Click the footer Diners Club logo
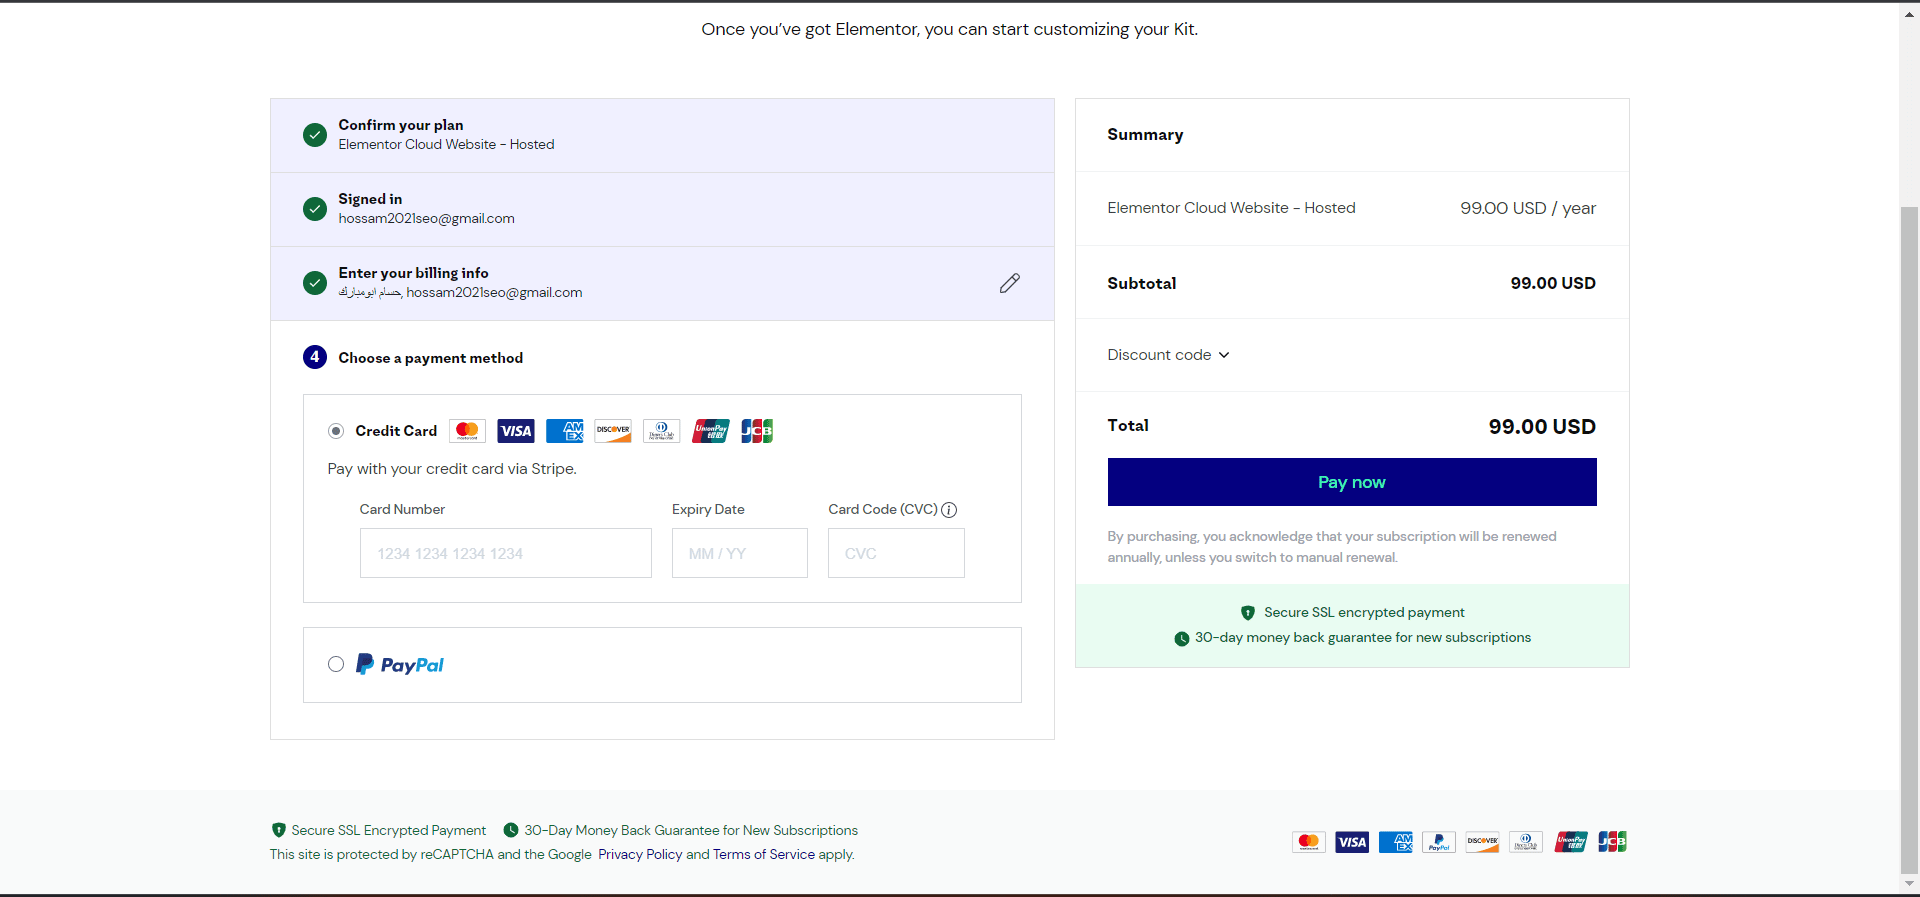The height and width of the screenshot is (897, 1920). (1526, 842)
